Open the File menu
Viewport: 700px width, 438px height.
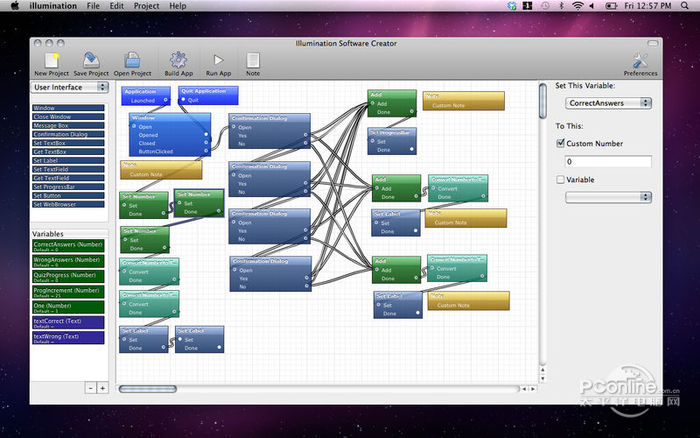(93, 6)
